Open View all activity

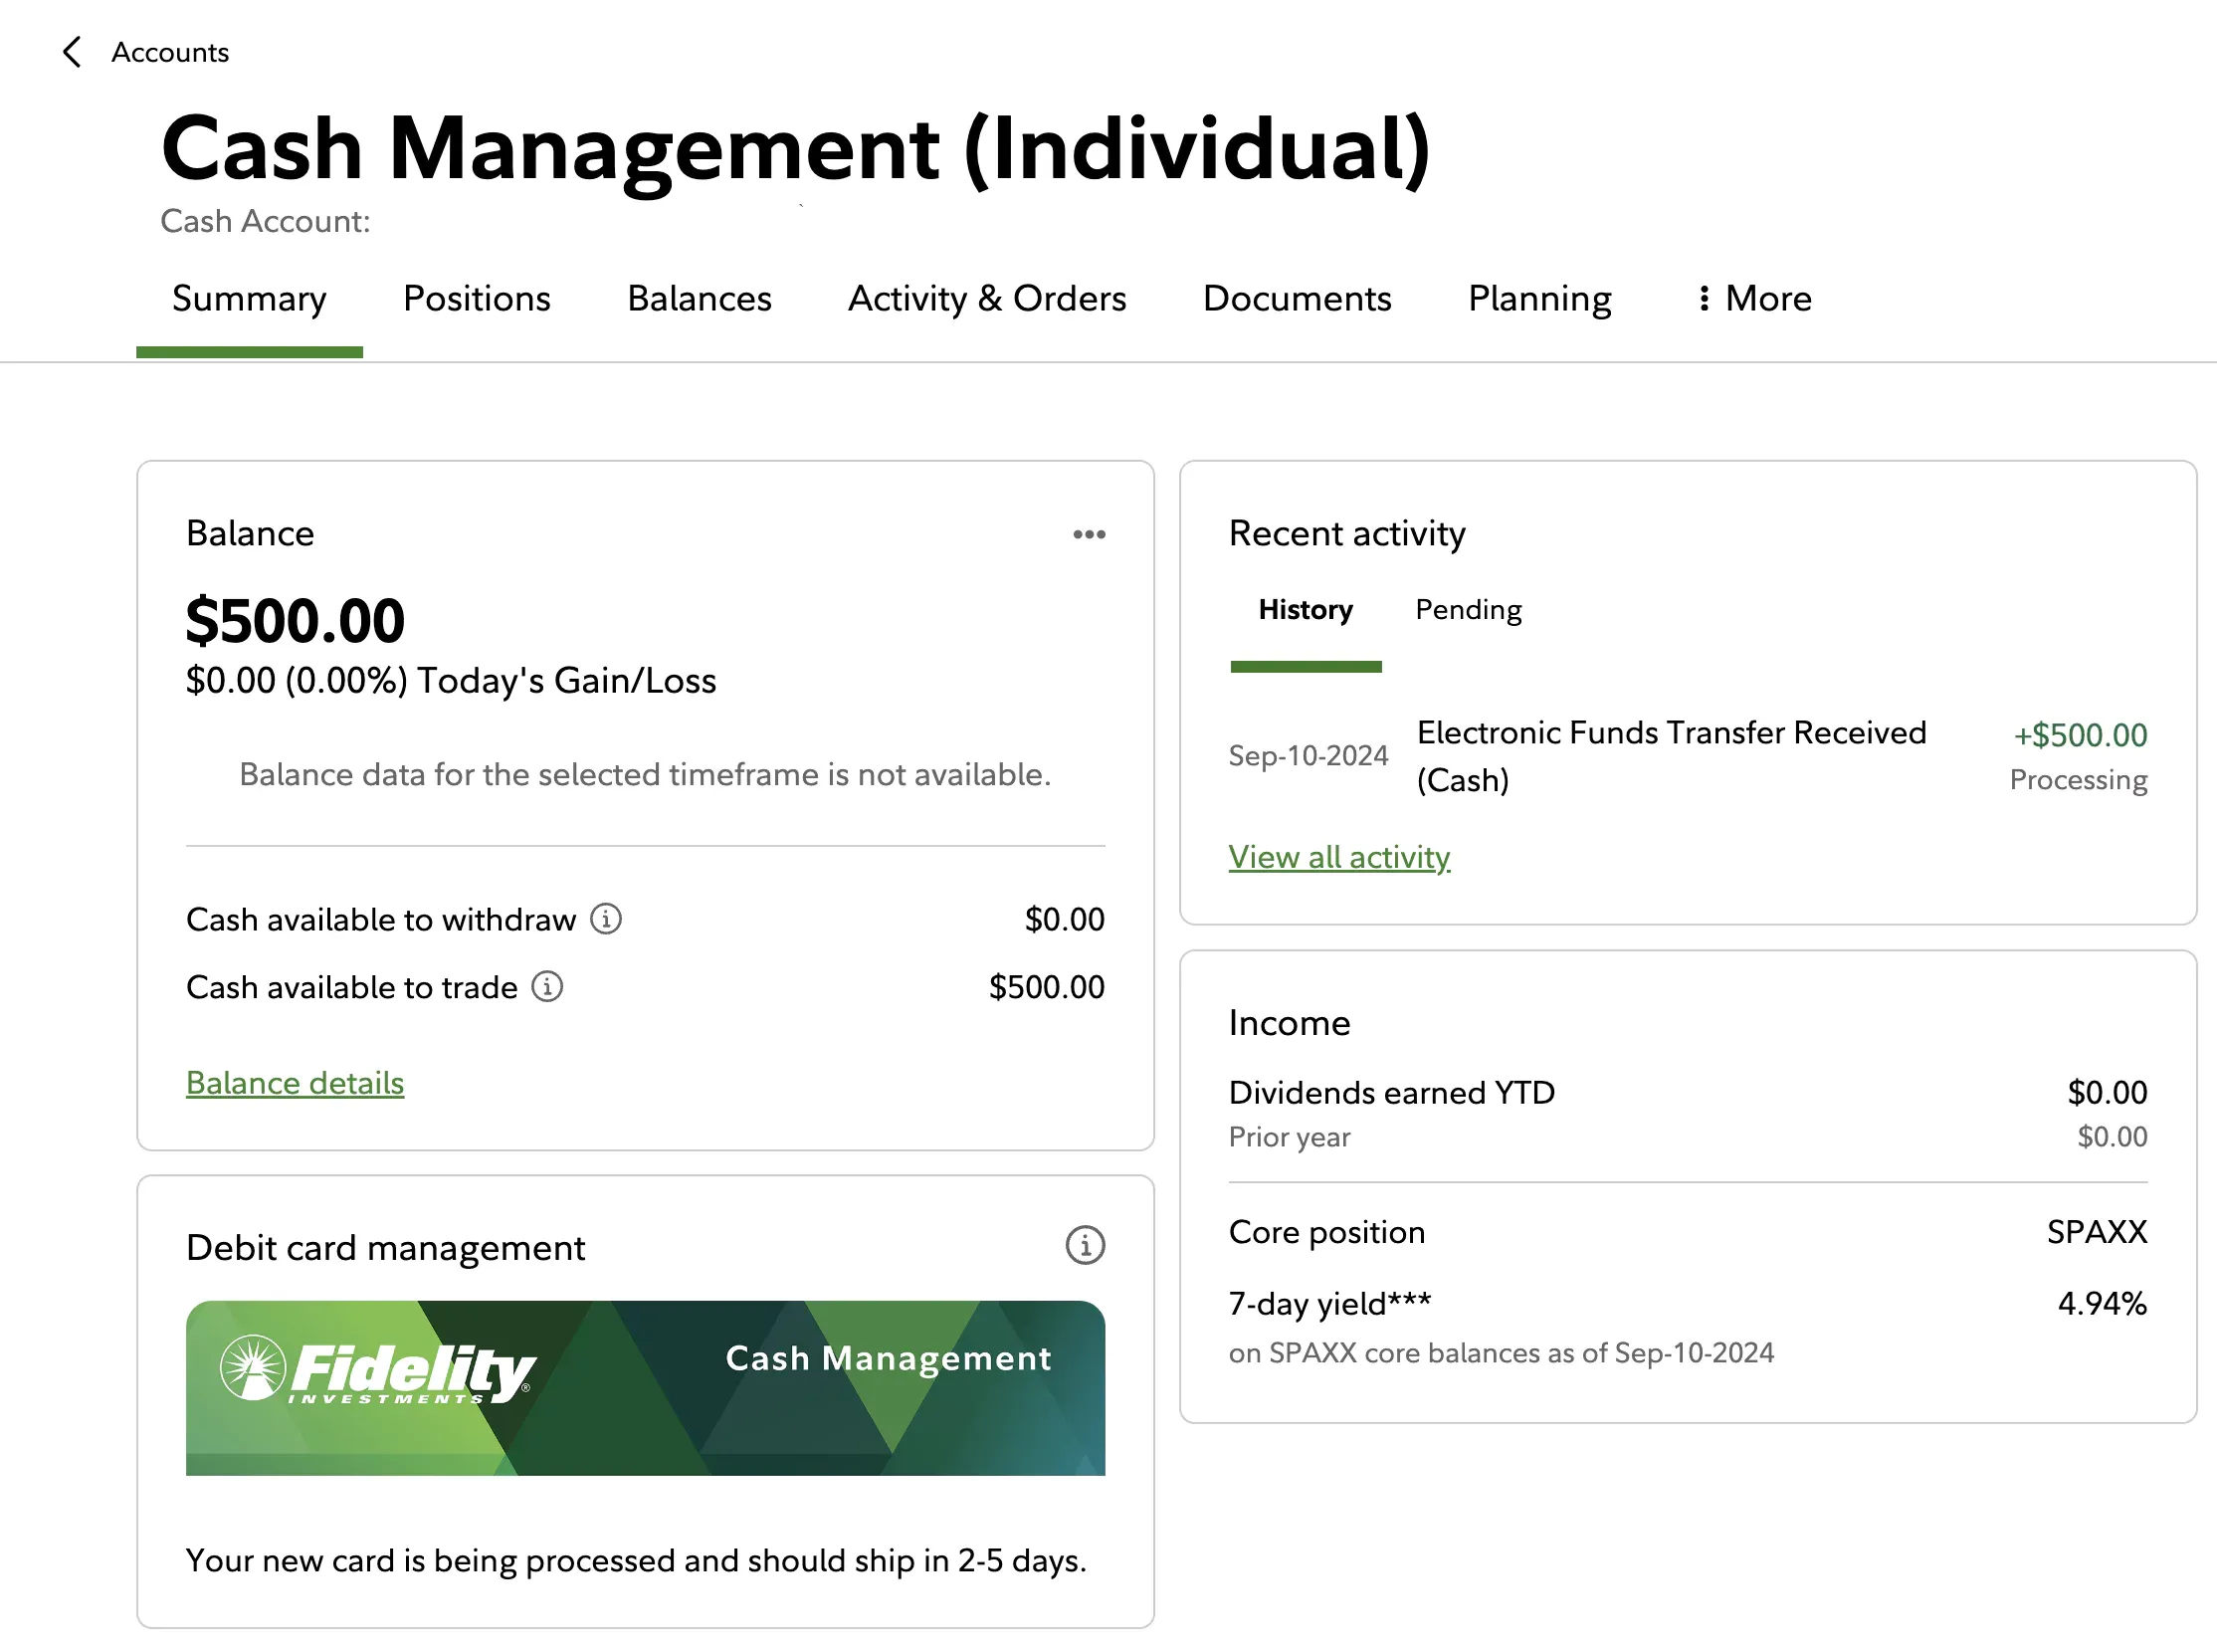pos(1339,857)
